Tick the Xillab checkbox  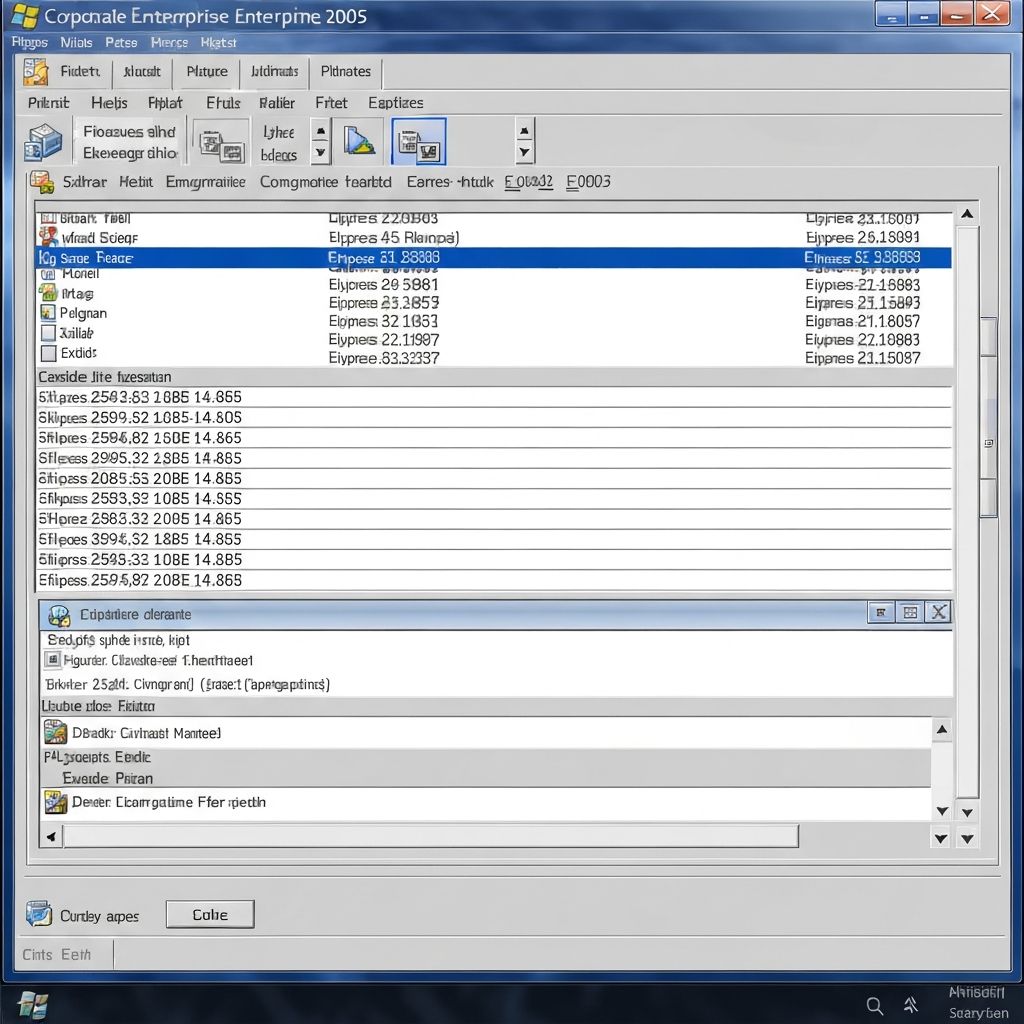[x=48, y=333]
